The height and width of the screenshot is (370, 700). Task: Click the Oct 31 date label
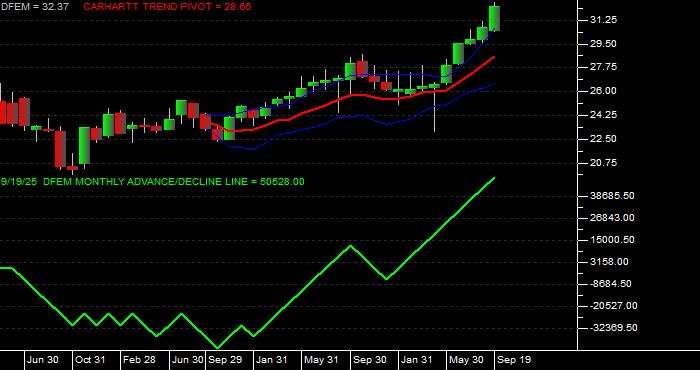(x=91, y=360)
